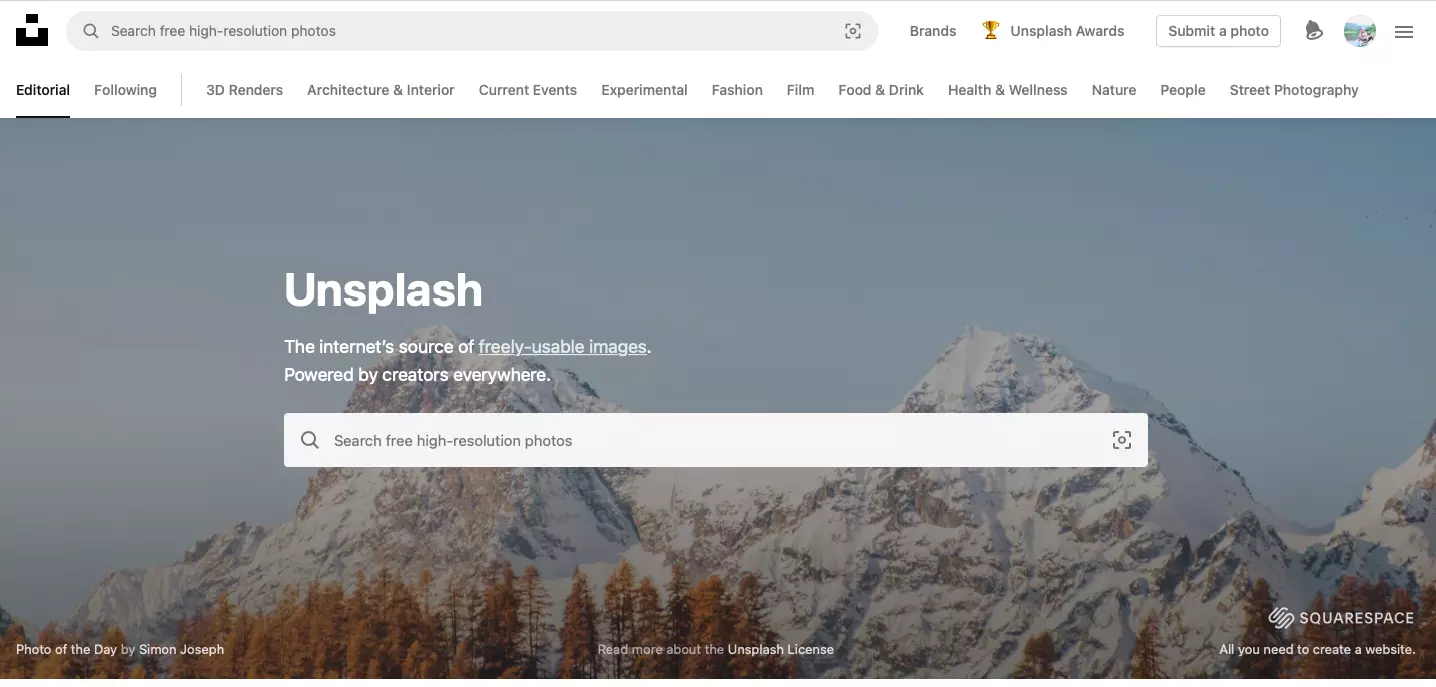Open the Street Photography category
This screenshot has width=1436, height=687.
tap(1294, 90)
